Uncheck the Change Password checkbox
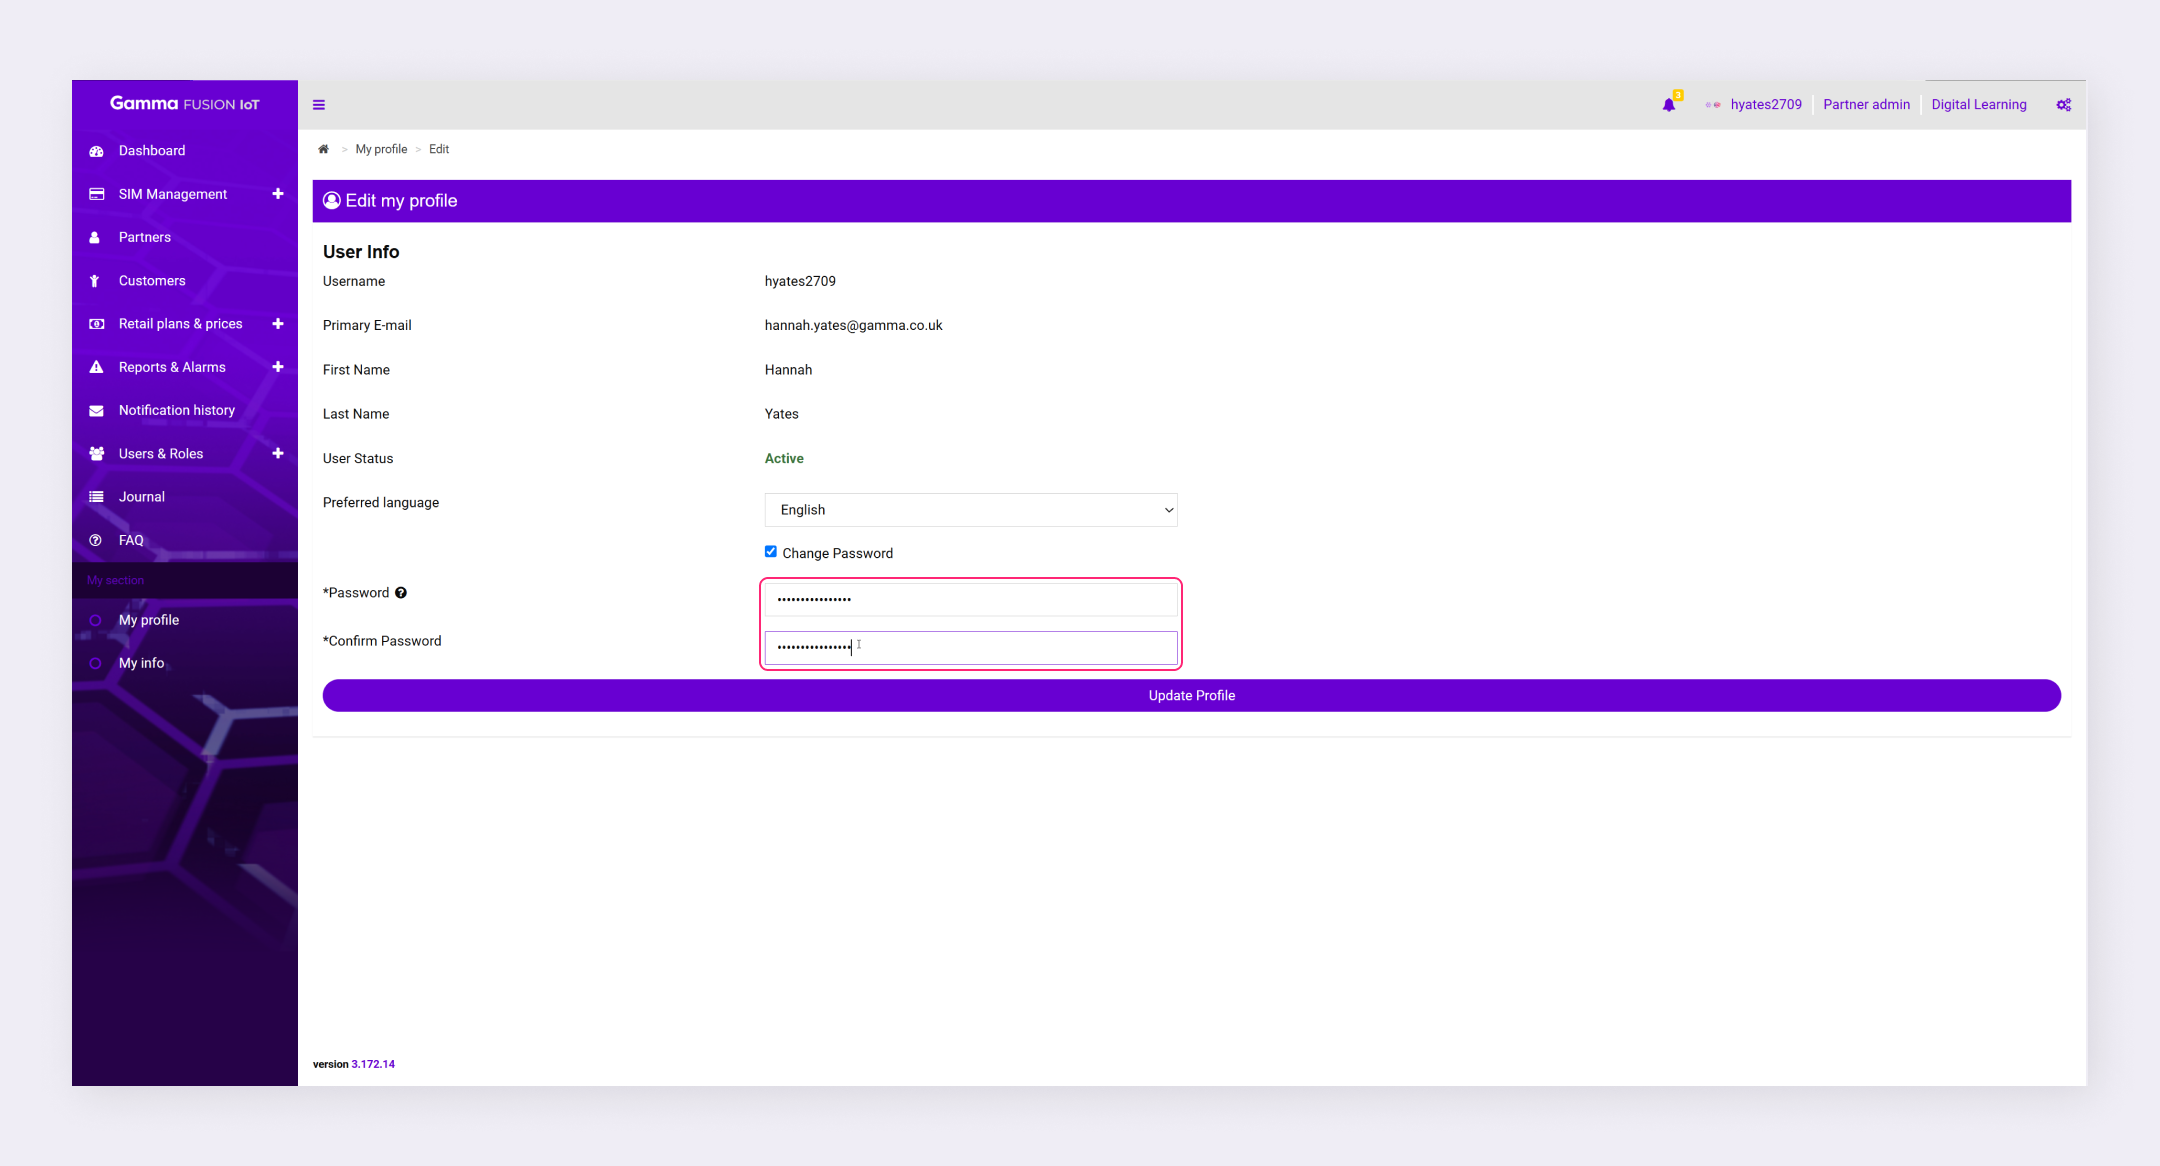 pyautogui.click(x=771, y=552)
